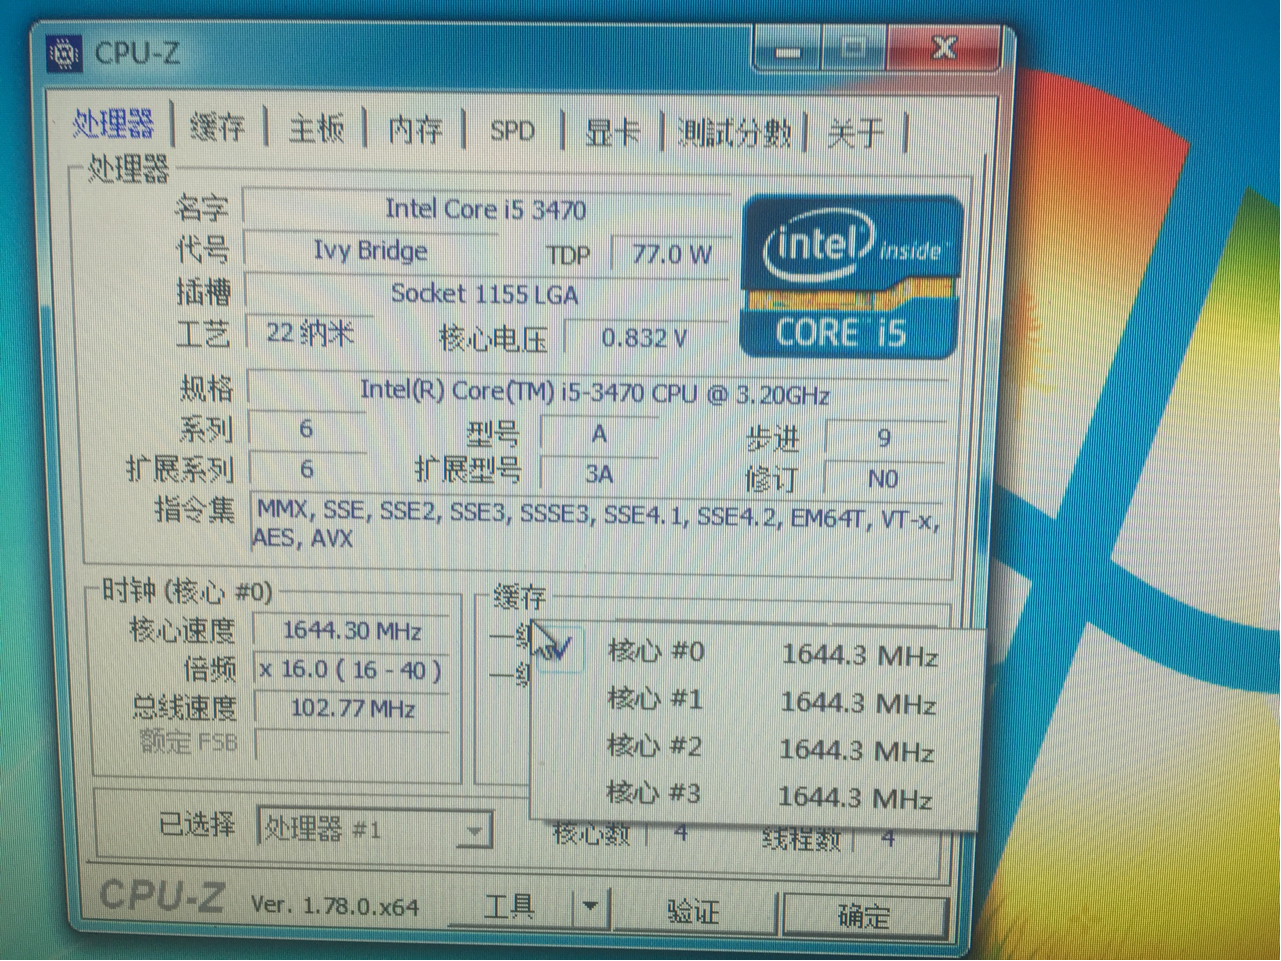Select 核心 #3 in the popup menu

tap(755, 796)
